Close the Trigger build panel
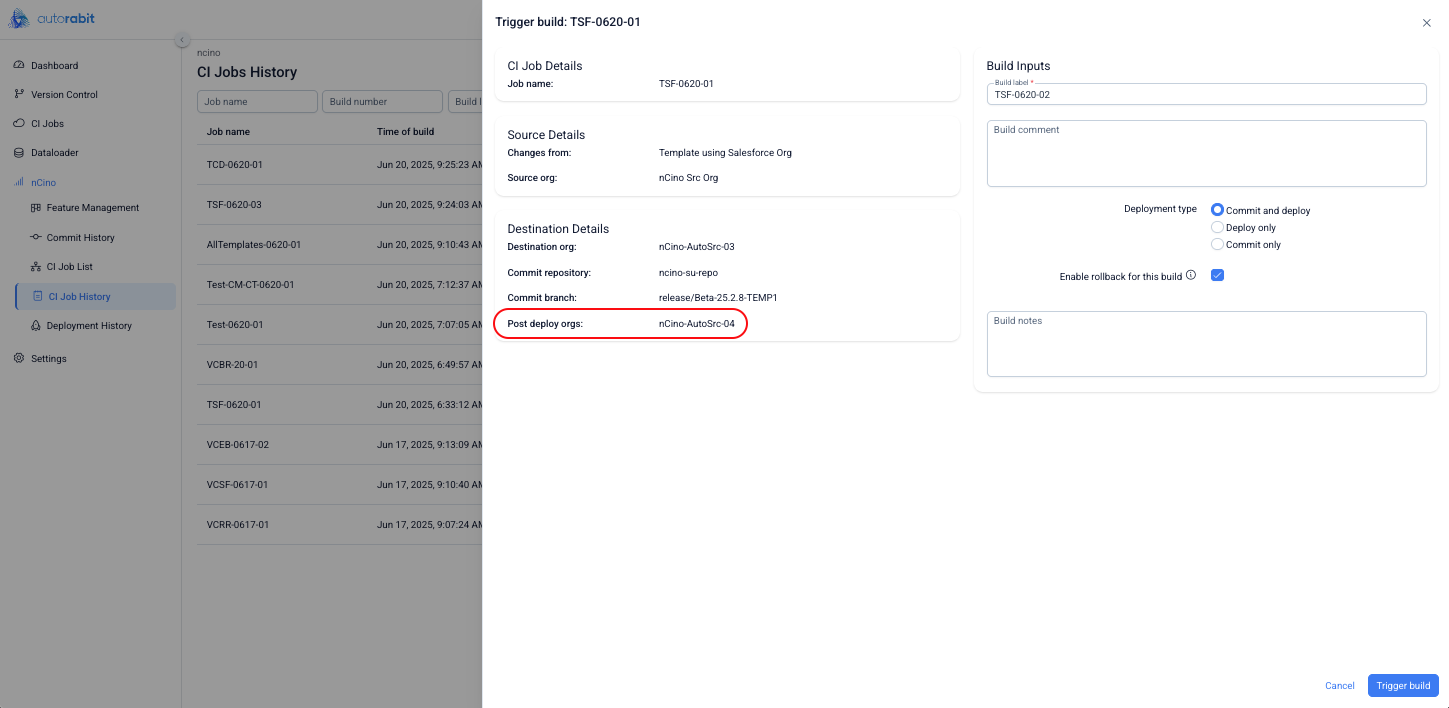1449x708 pixels. (x=1426, y=23)
